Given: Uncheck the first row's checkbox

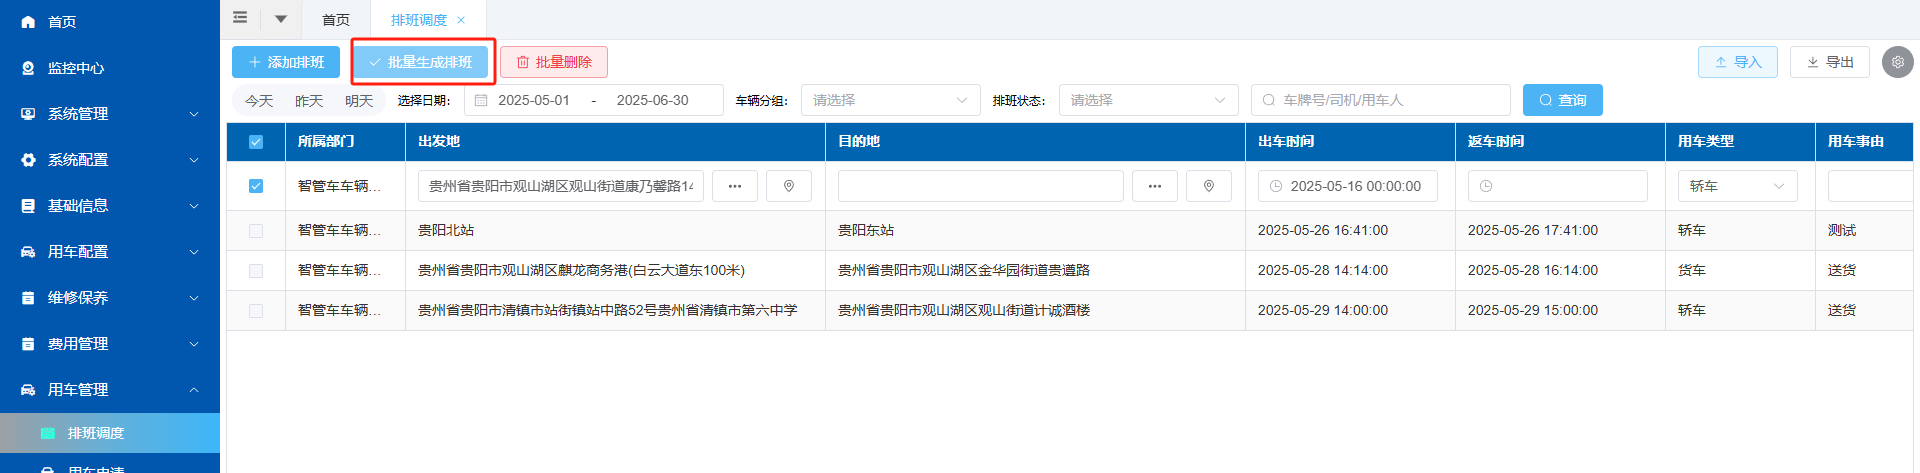Looking at the screenshot, I should tap(256, 186).
